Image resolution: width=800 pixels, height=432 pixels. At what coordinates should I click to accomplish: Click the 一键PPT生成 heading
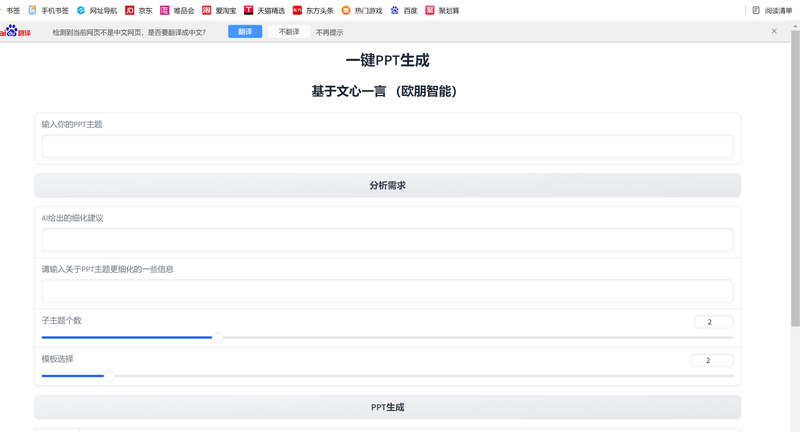[387, 60]
